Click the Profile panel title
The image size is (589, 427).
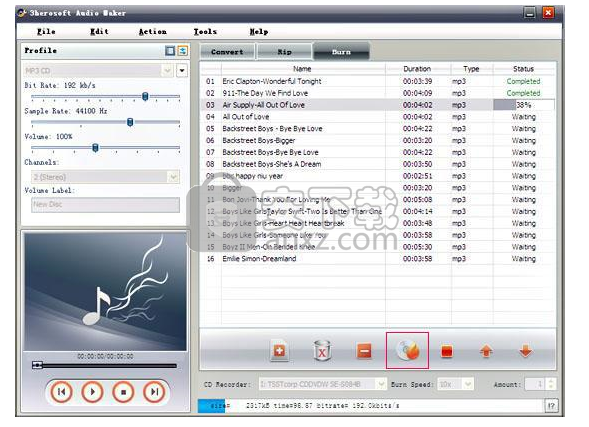coord(41,50)
